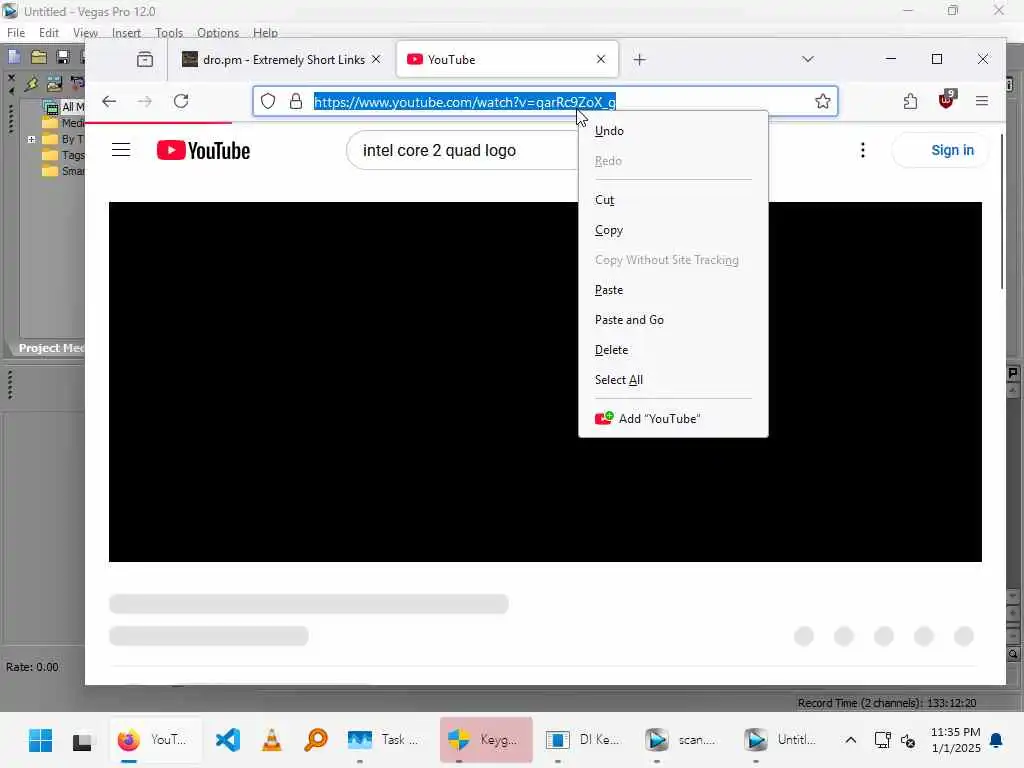Image resolution: width=1024 pixels, height=768 pixels.
Task: Click the selected URL in address bar
Action: (464, 102)
